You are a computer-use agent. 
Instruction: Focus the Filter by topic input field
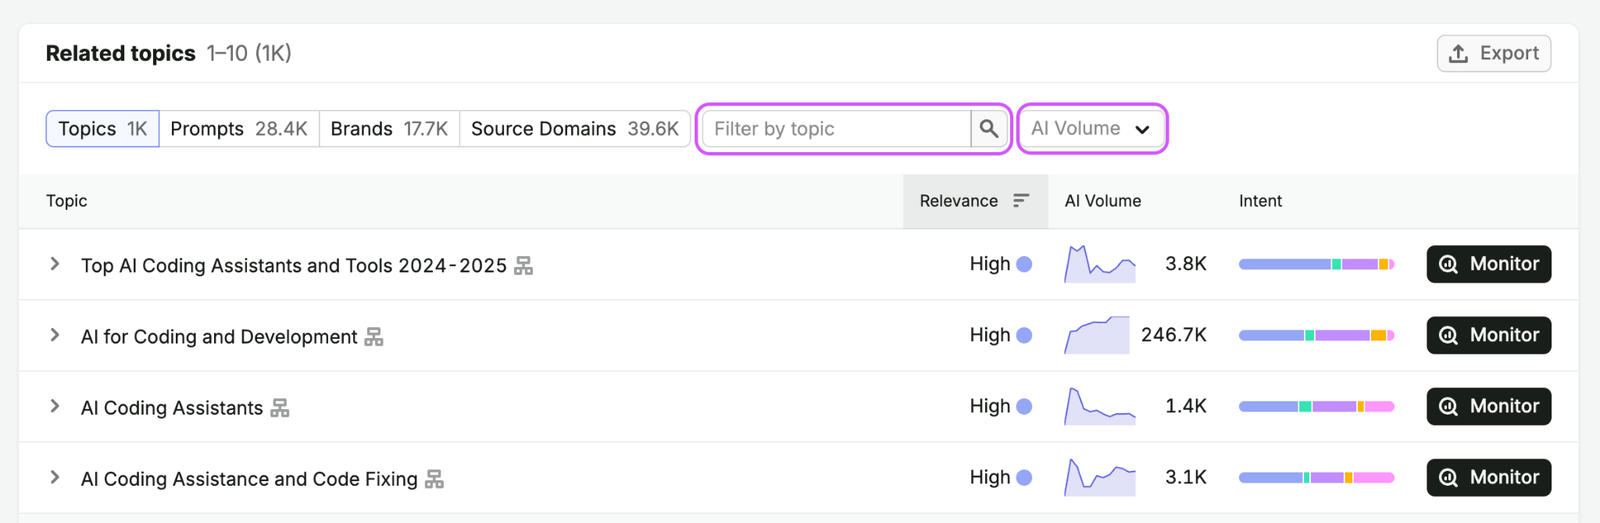(837, 129)
